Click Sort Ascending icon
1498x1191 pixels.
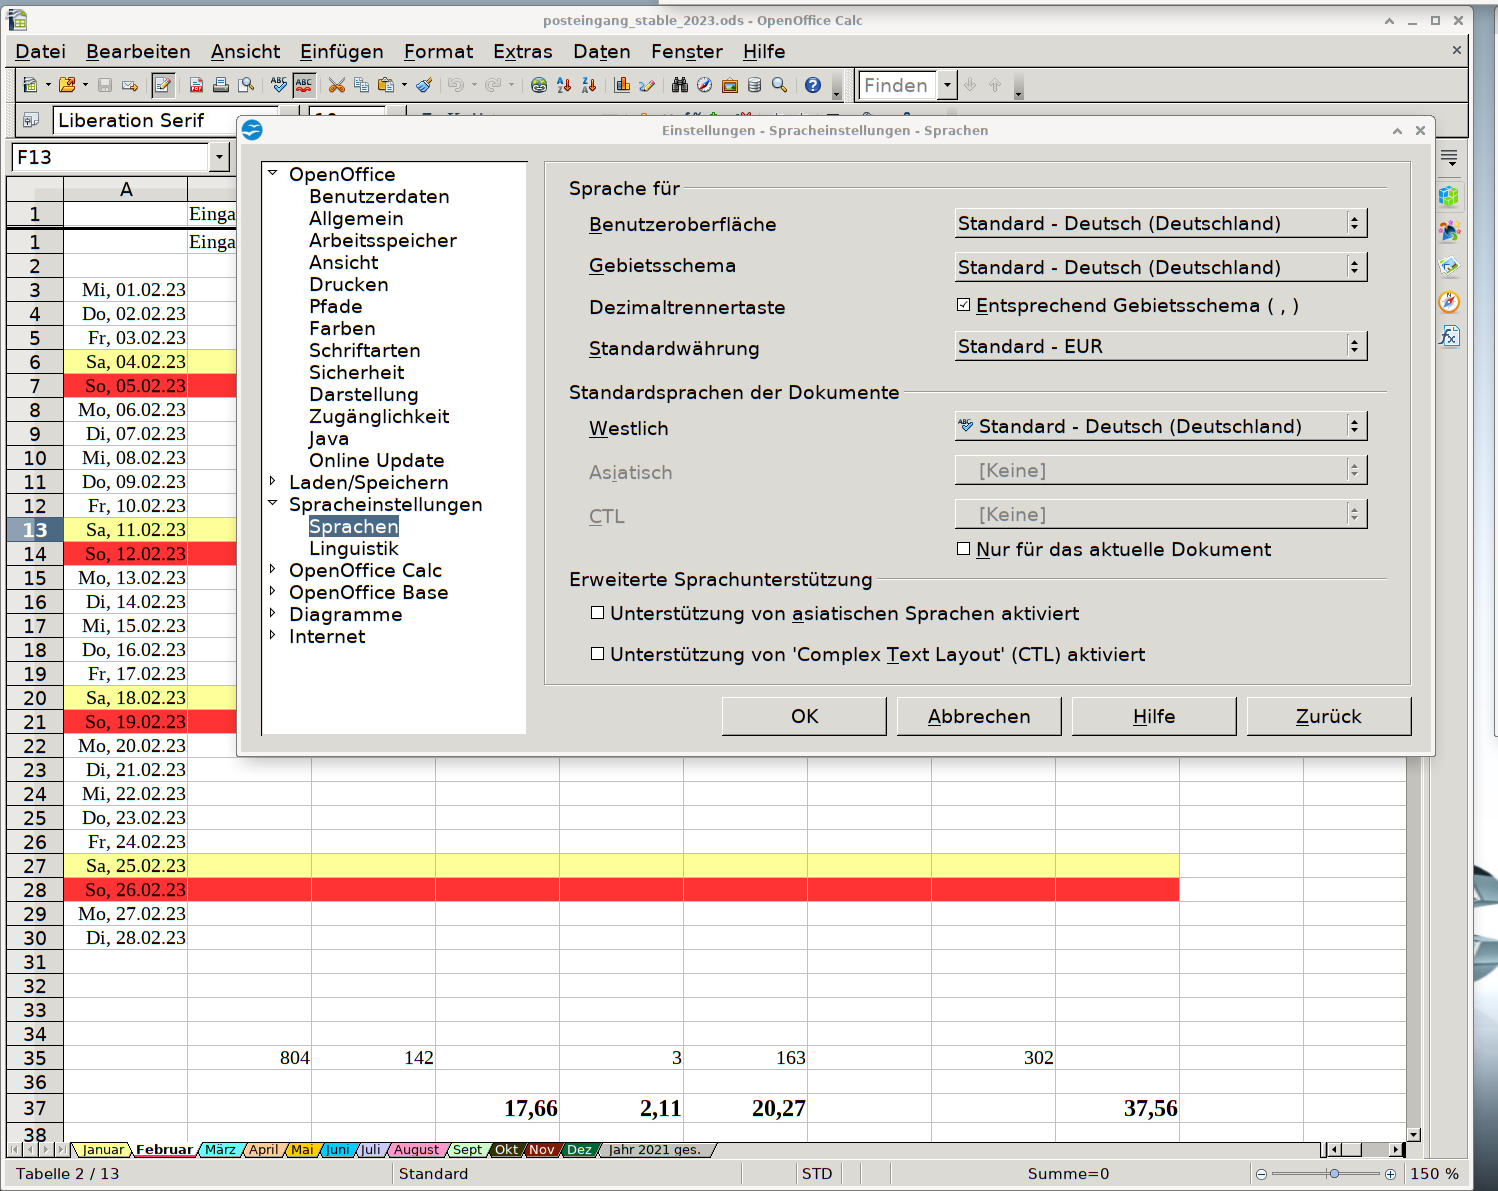click(564, 85)
